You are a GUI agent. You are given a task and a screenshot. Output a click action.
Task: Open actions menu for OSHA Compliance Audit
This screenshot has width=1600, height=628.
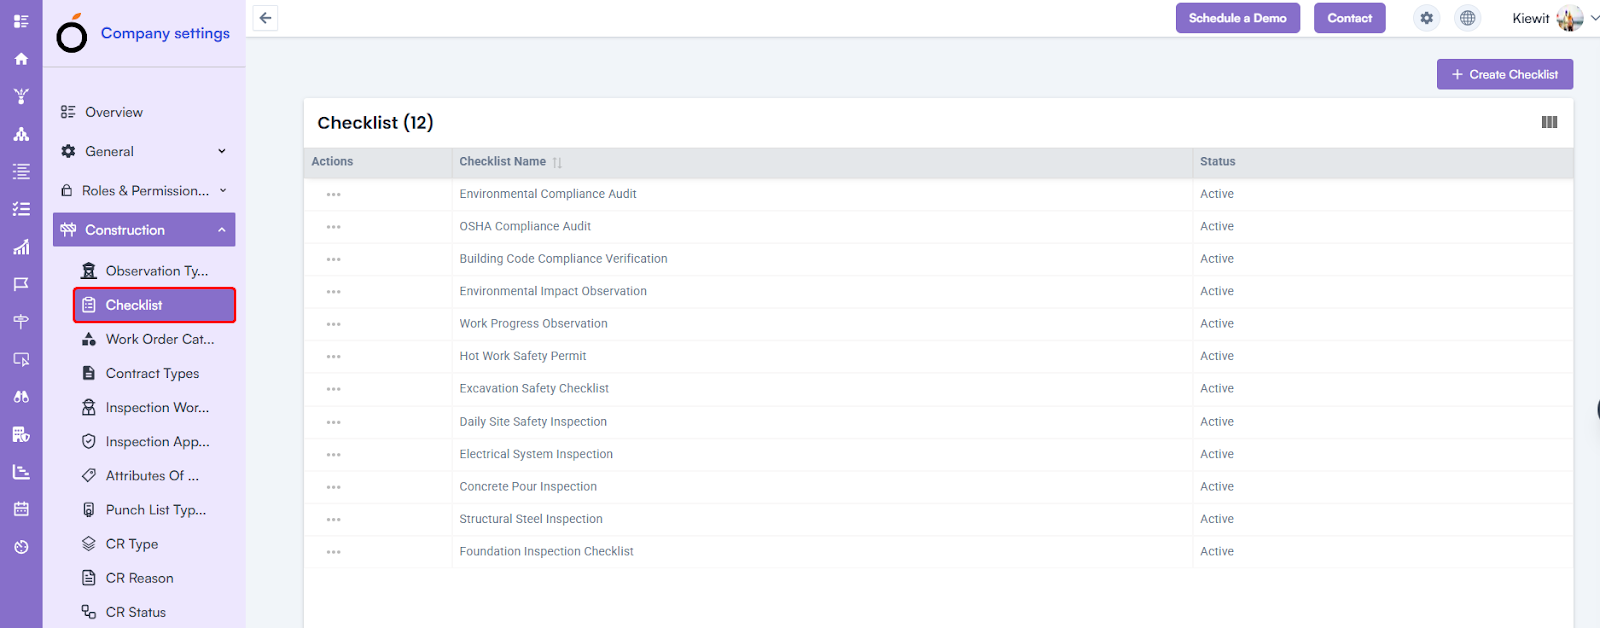(333, 227)
